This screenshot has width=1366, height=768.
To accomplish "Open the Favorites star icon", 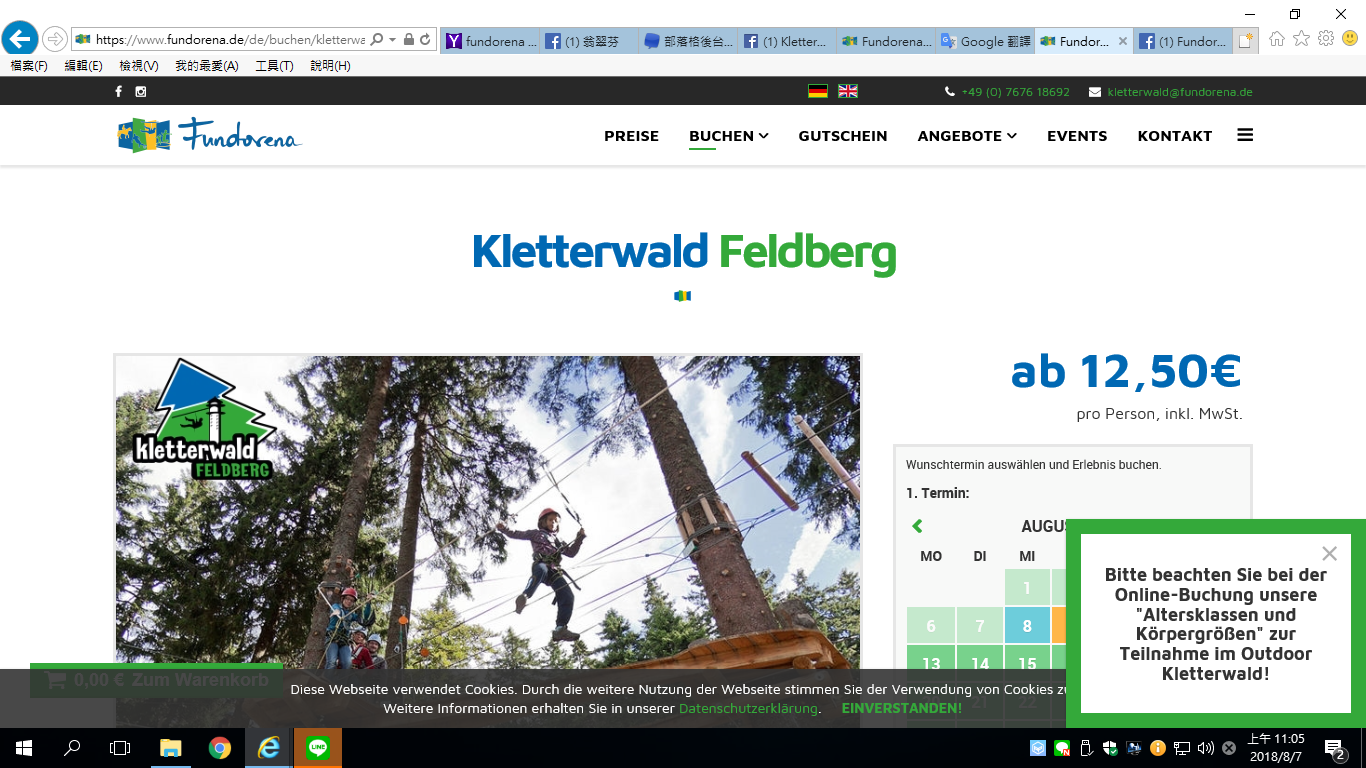I will click(x=1301, y=39).
